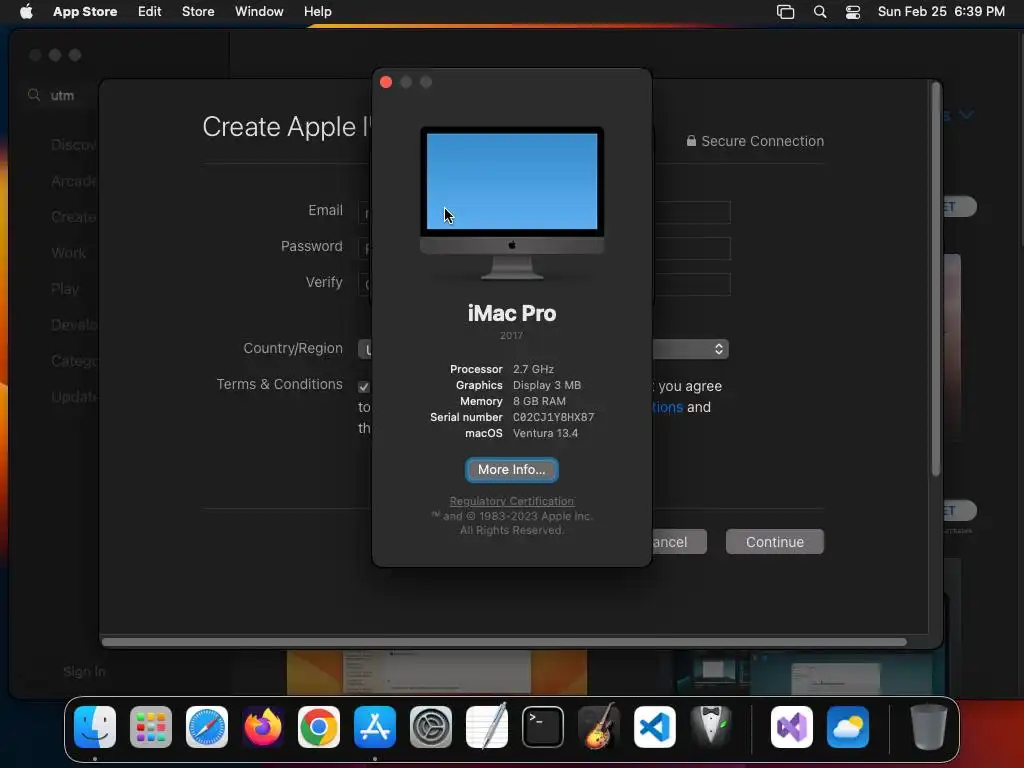This screenshot has width=1024, height=768.
Task: Open System Settings from the Dock
Action: click(431, 727)
